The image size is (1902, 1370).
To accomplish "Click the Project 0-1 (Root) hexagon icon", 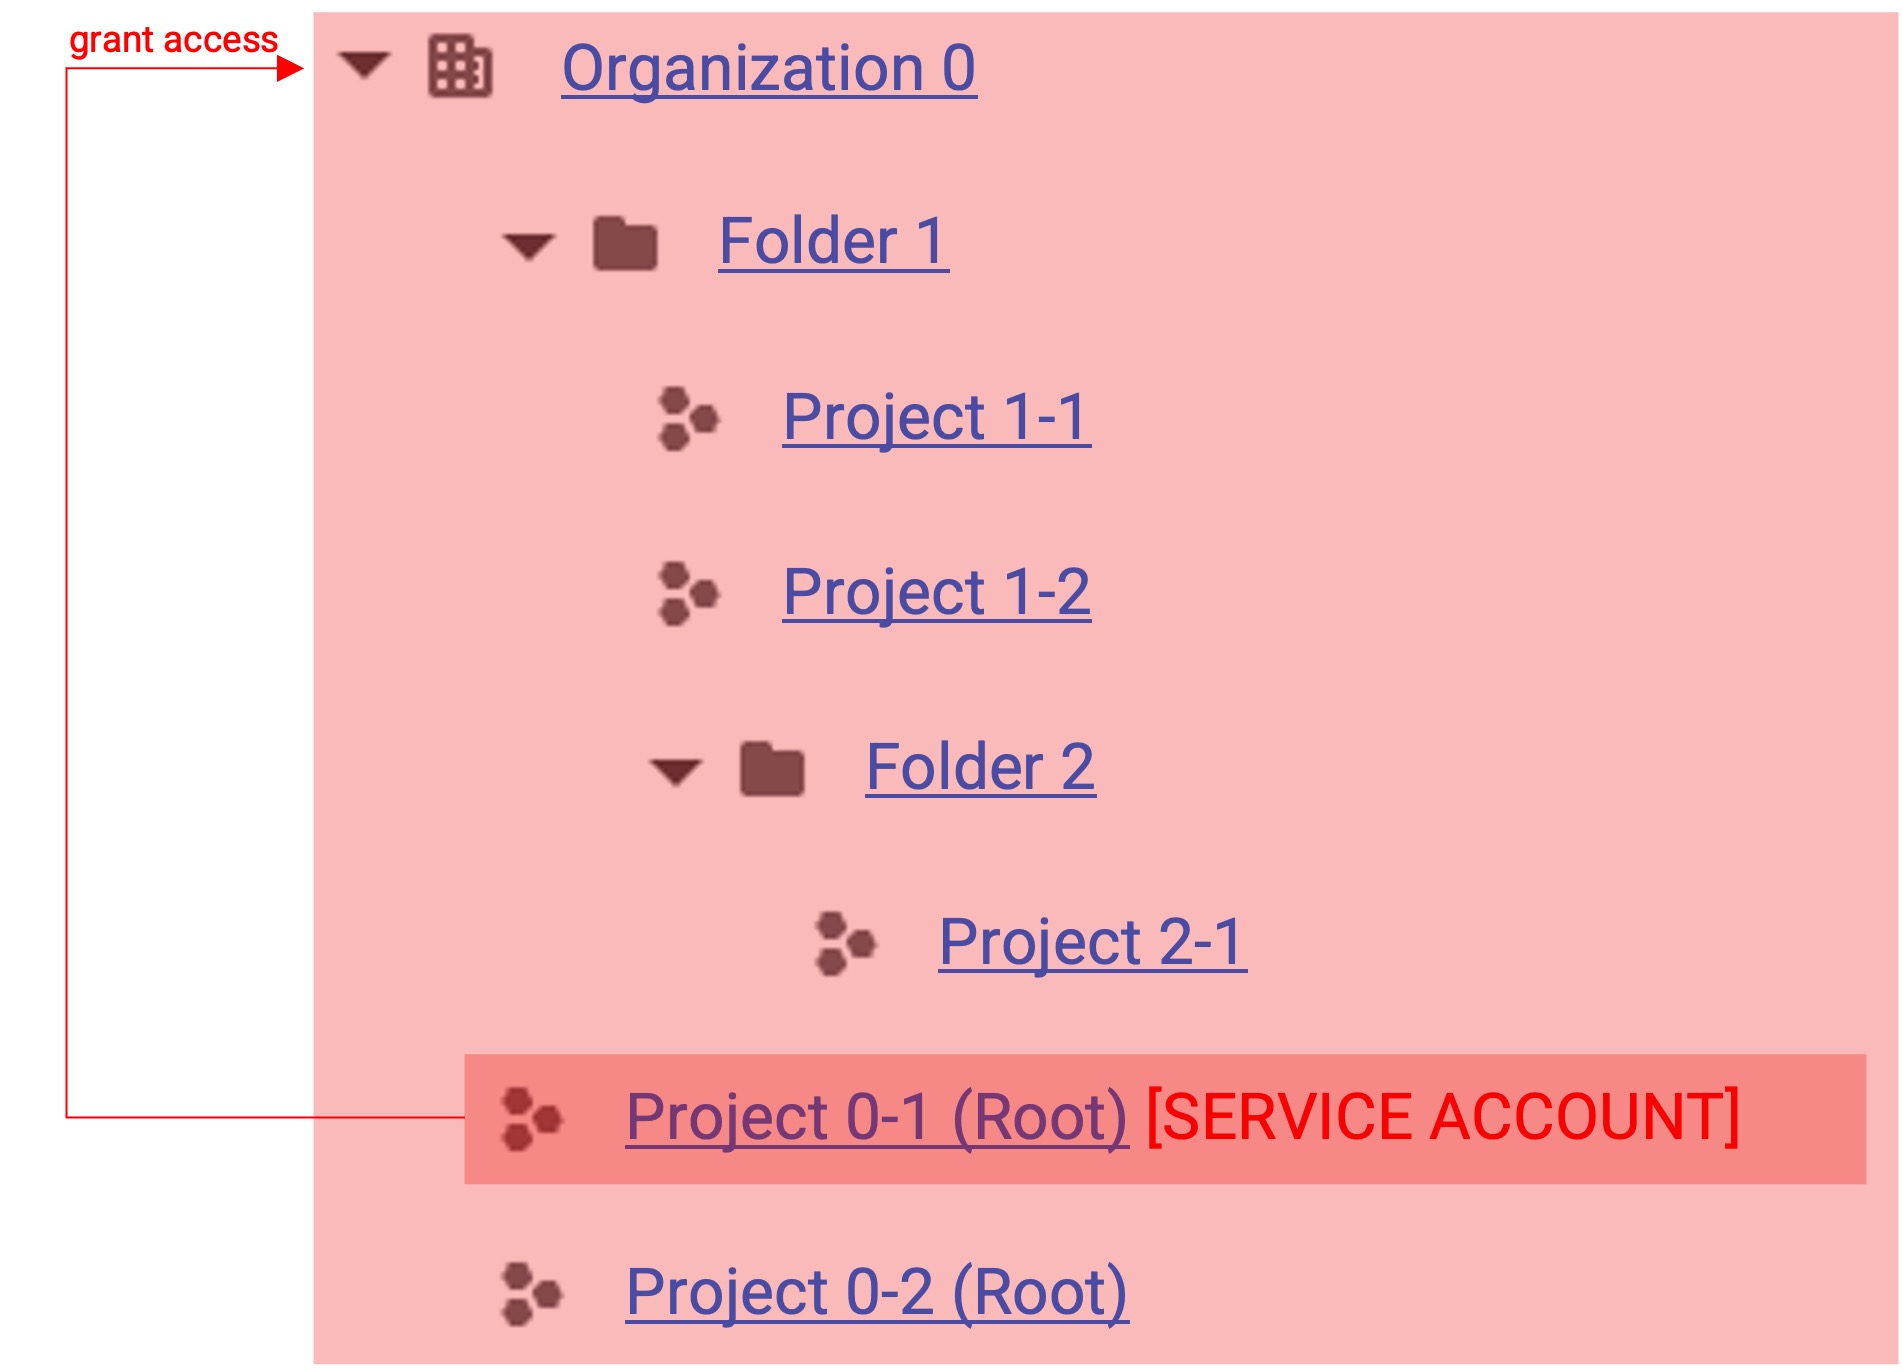I will [x=532, y=1119].
